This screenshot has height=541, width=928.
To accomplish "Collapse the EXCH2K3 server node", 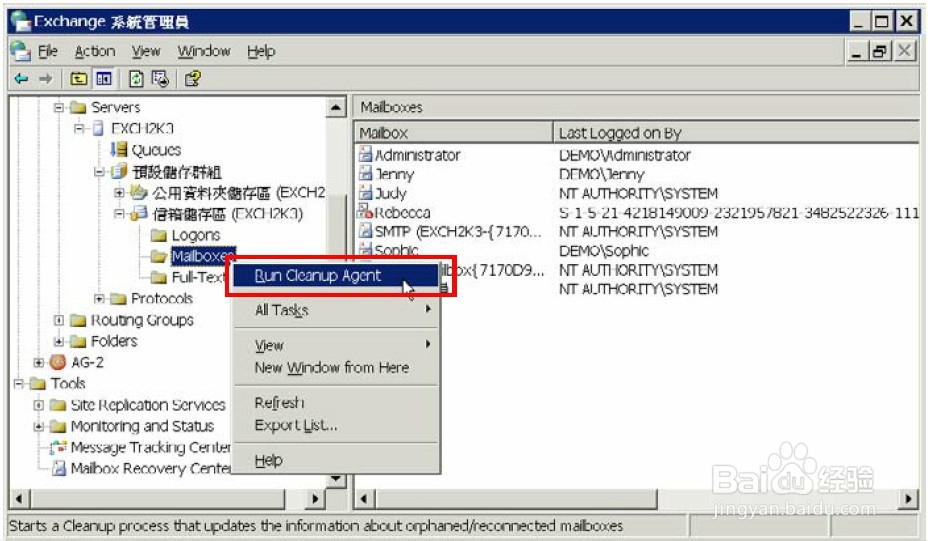I will tap(79, 128).
